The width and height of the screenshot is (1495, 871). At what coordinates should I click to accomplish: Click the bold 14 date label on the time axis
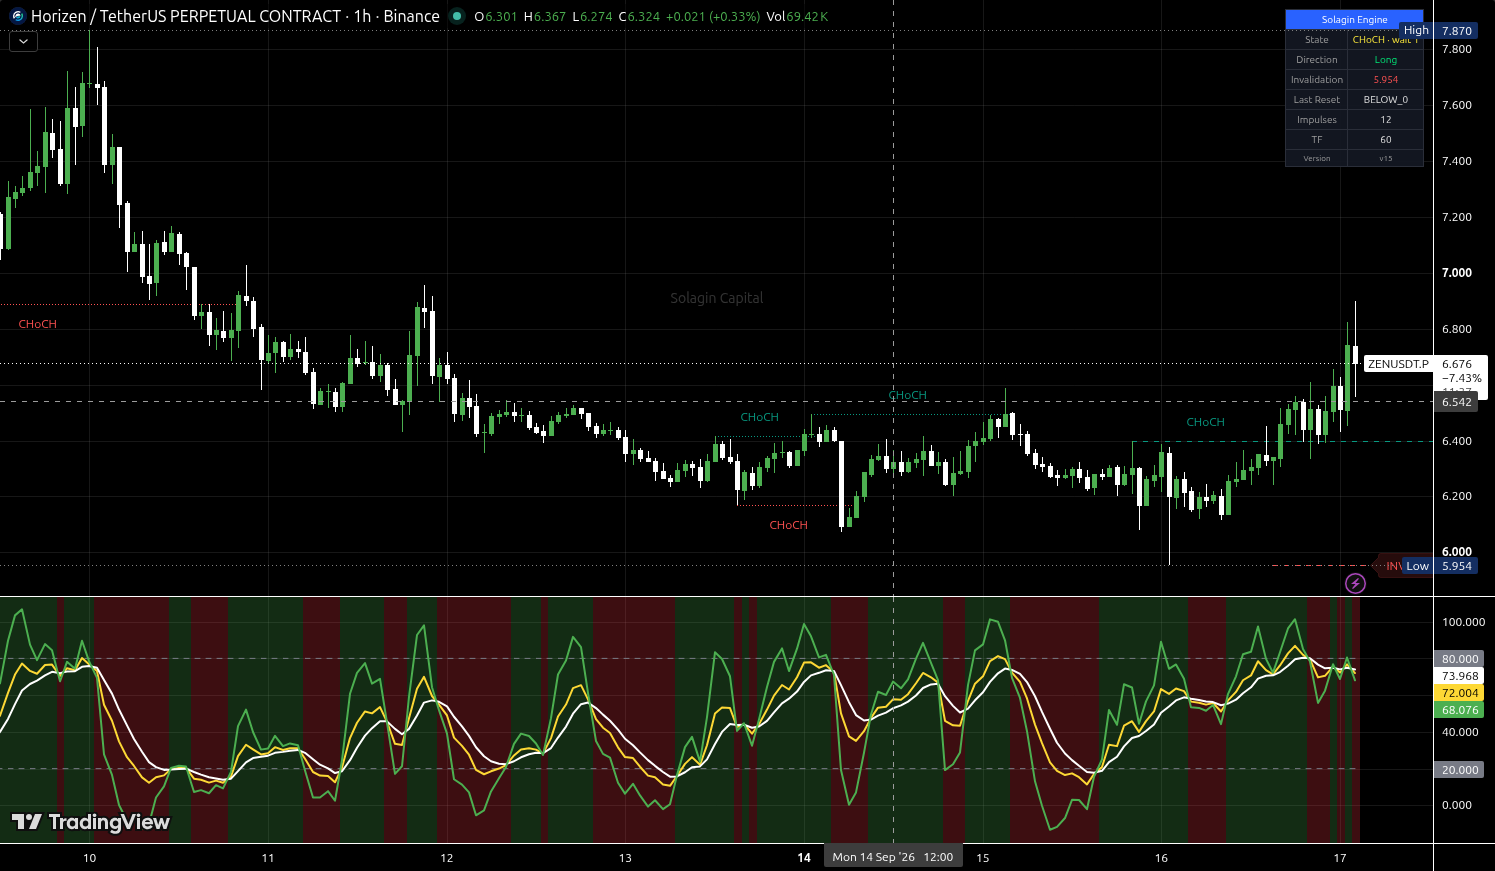803,858
